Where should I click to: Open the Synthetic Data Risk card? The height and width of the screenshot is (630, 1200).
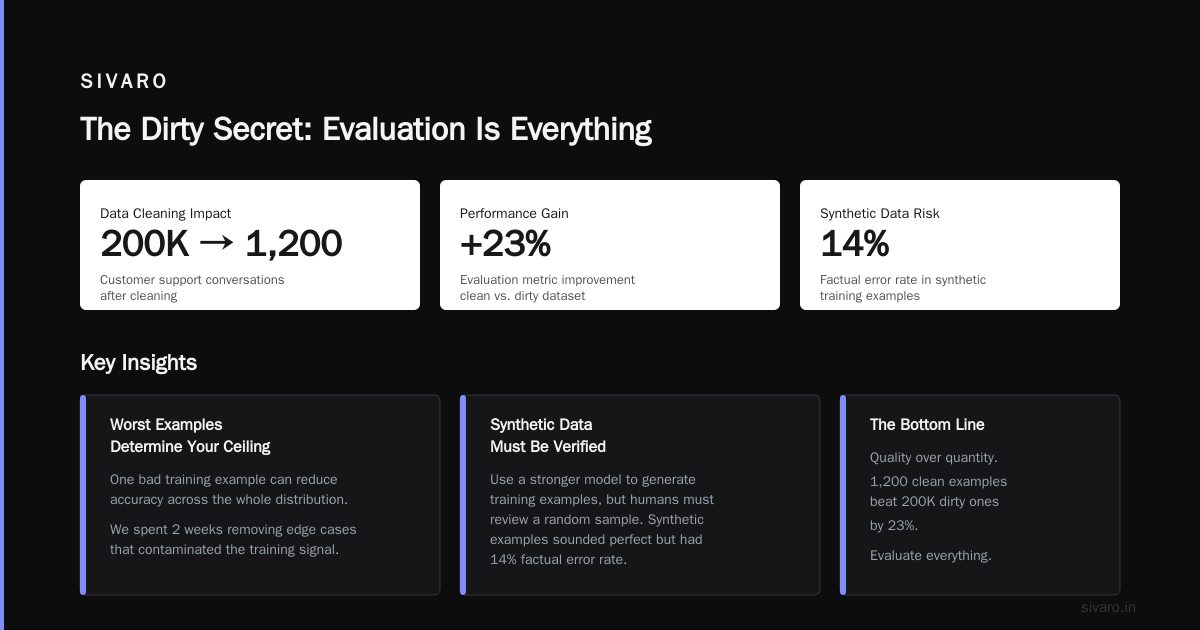coord(960,245)
